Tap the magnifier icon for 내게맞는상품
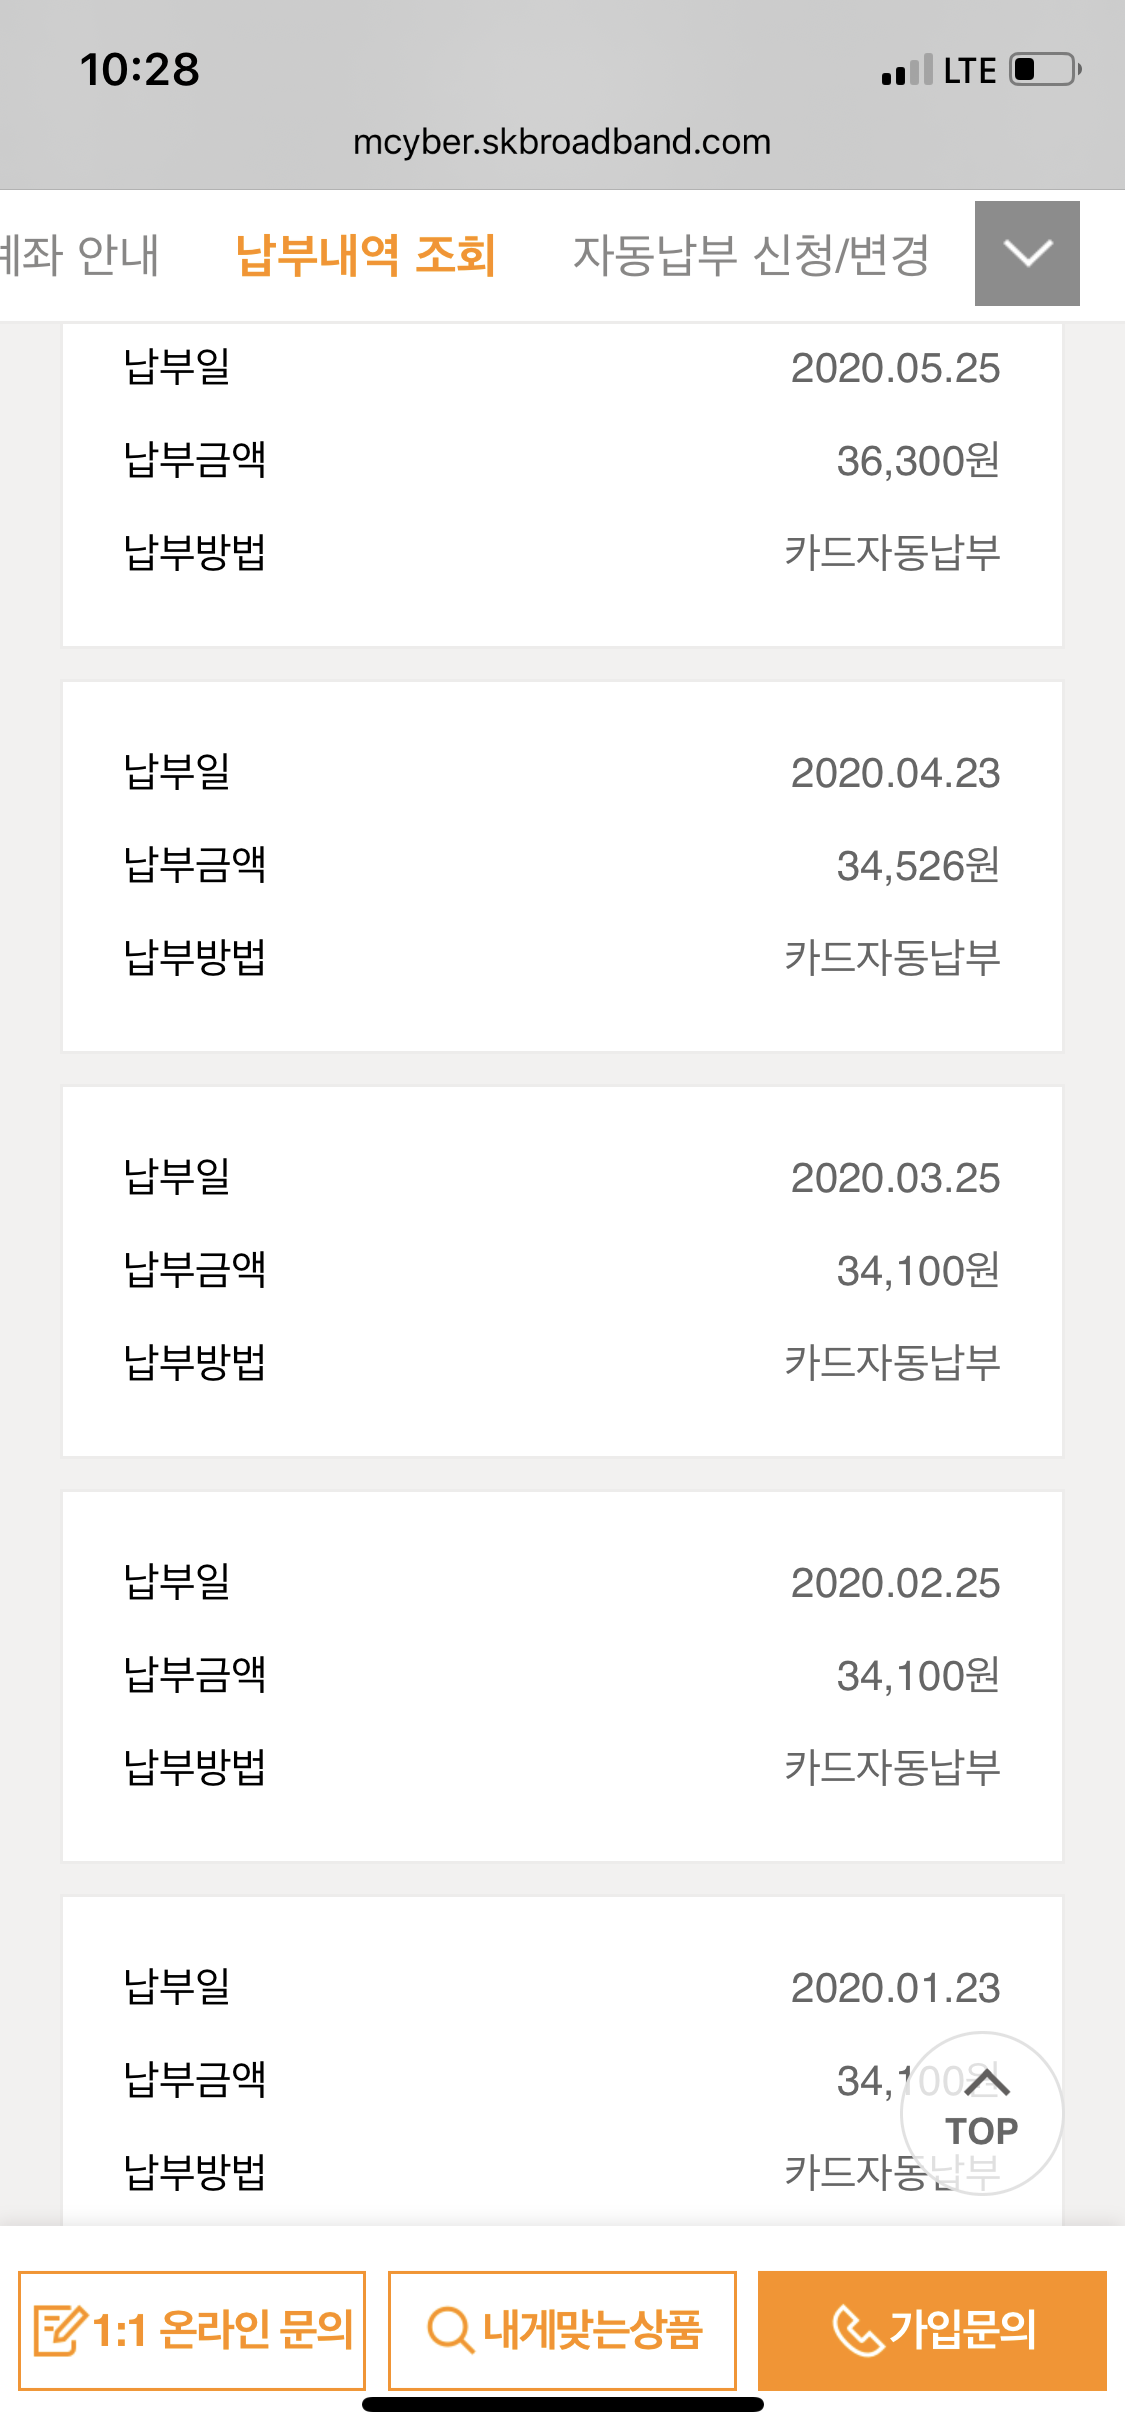The width and height of the screenshot is (1125, 2436). [x=450, y=2330]
